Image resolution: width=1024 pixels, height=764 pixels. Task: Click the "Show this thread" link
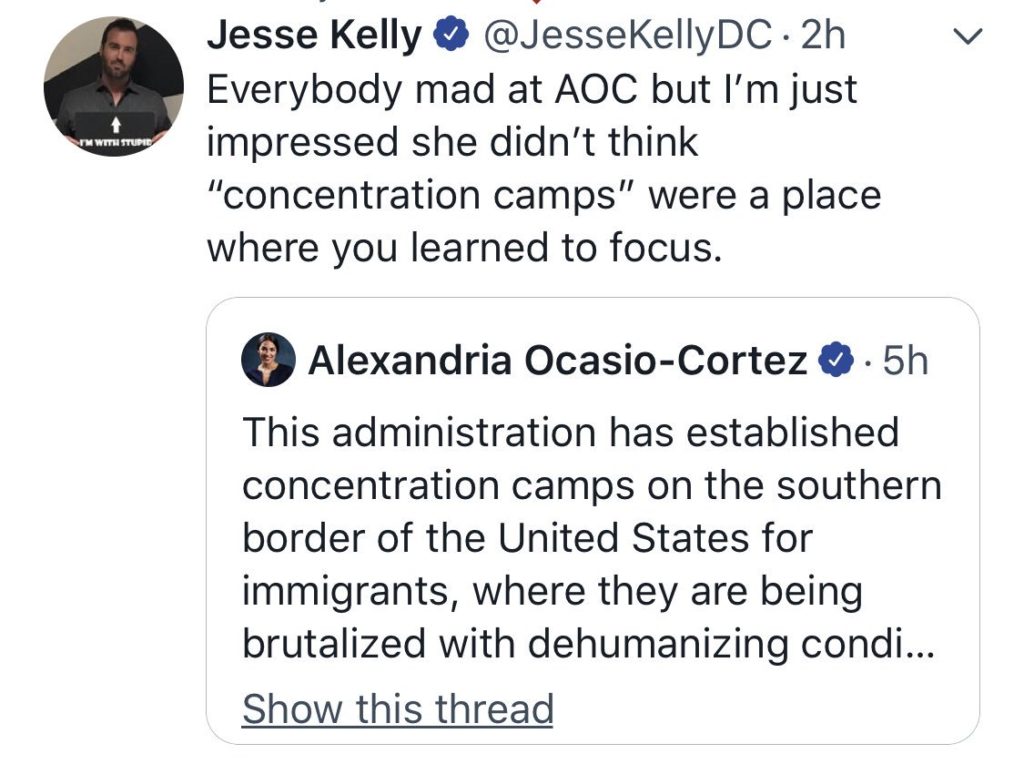[397, 708]
